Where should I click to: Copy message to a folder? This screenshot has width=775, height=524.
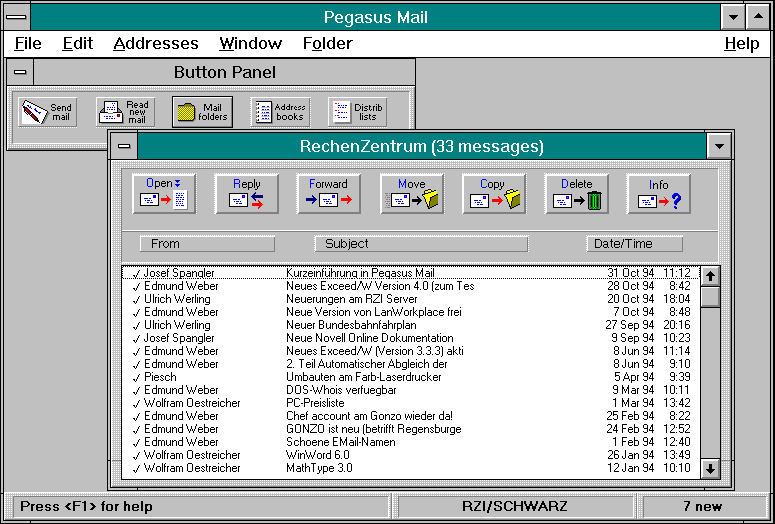(493, 194)
